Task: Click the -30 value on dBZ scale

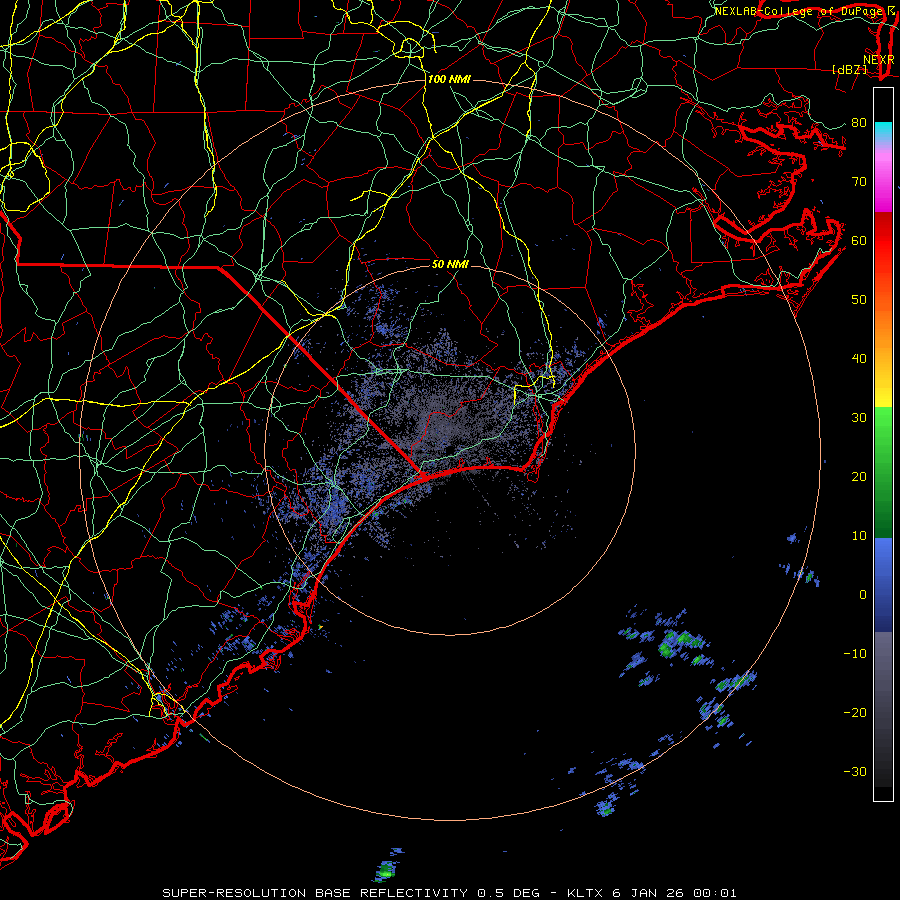Action: pyautogui.click(x=855, y=772)
